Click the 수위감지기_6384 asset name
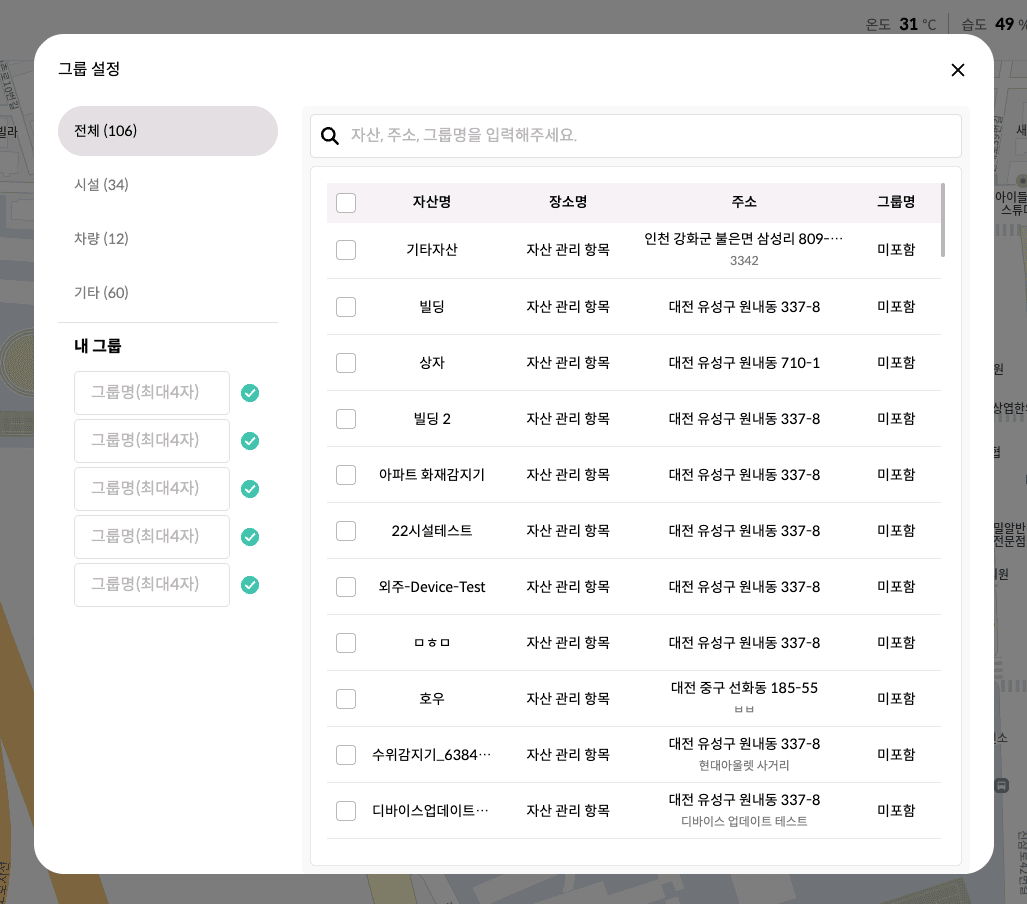 [x=432, y=755]
